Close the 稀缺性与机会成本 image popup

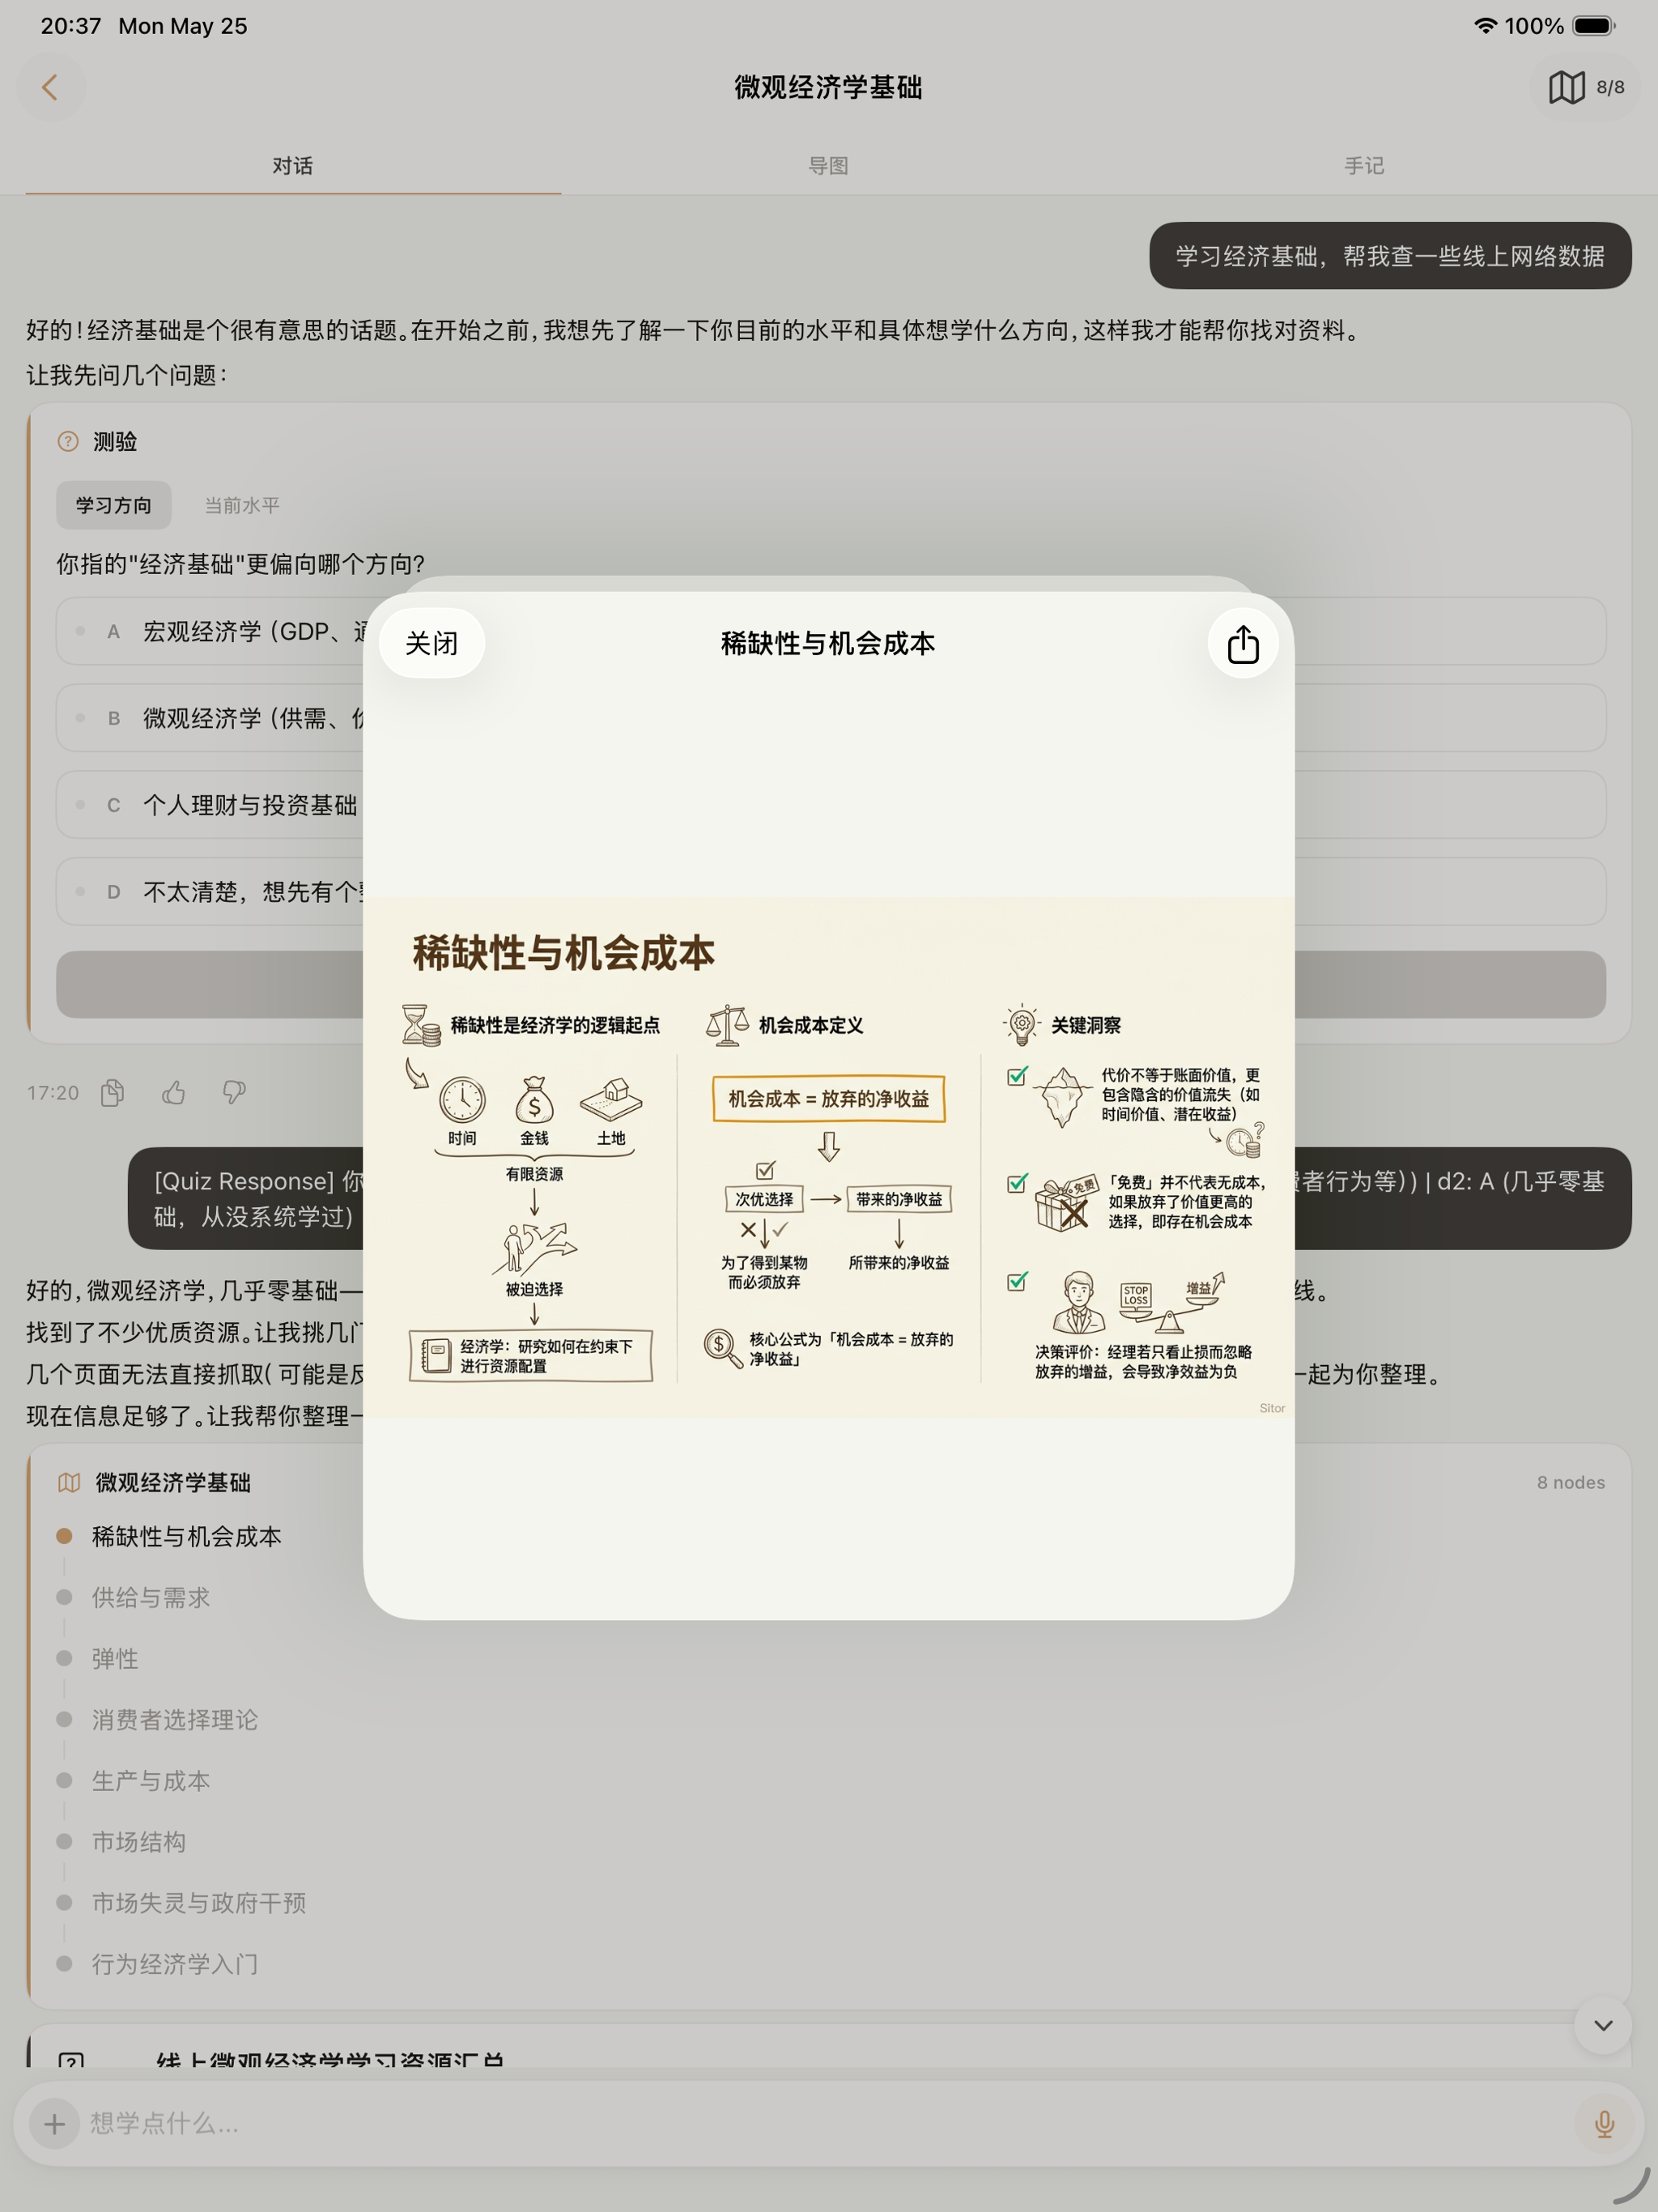point(431,643)
